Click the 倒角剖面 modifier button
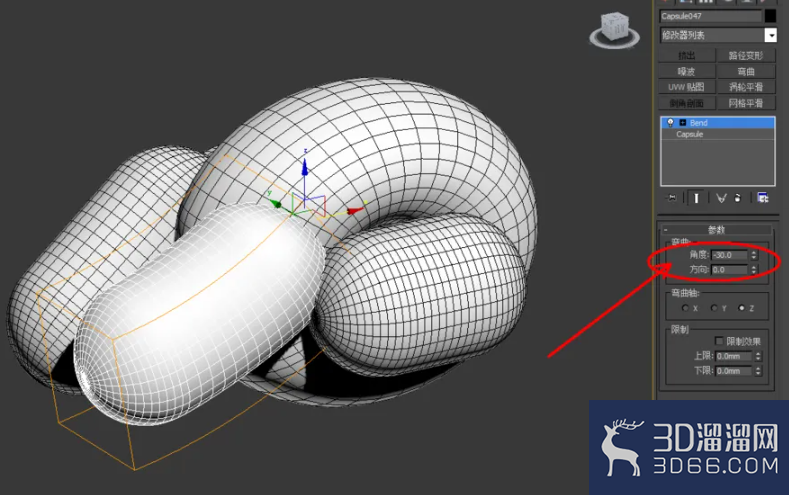 pyautogui.click(x=686, y=103)
